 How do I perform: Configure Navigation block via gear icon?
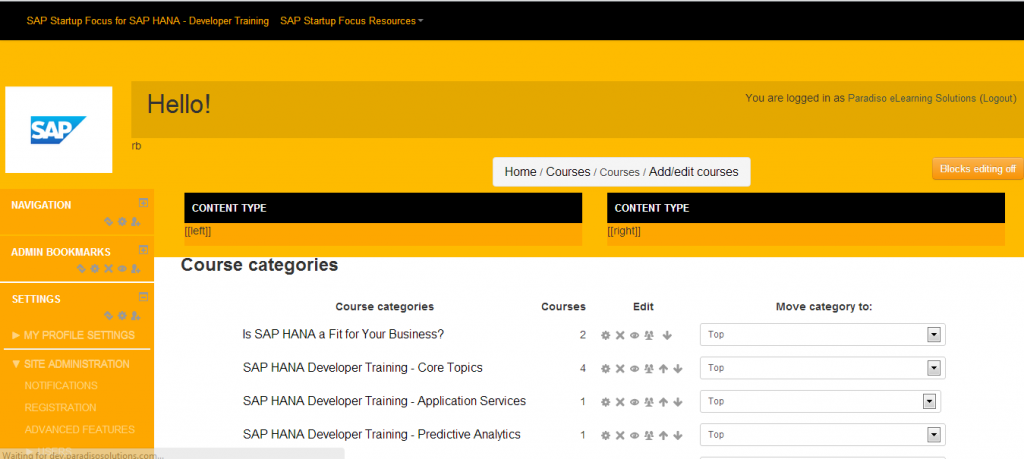[x=122, y=222]
